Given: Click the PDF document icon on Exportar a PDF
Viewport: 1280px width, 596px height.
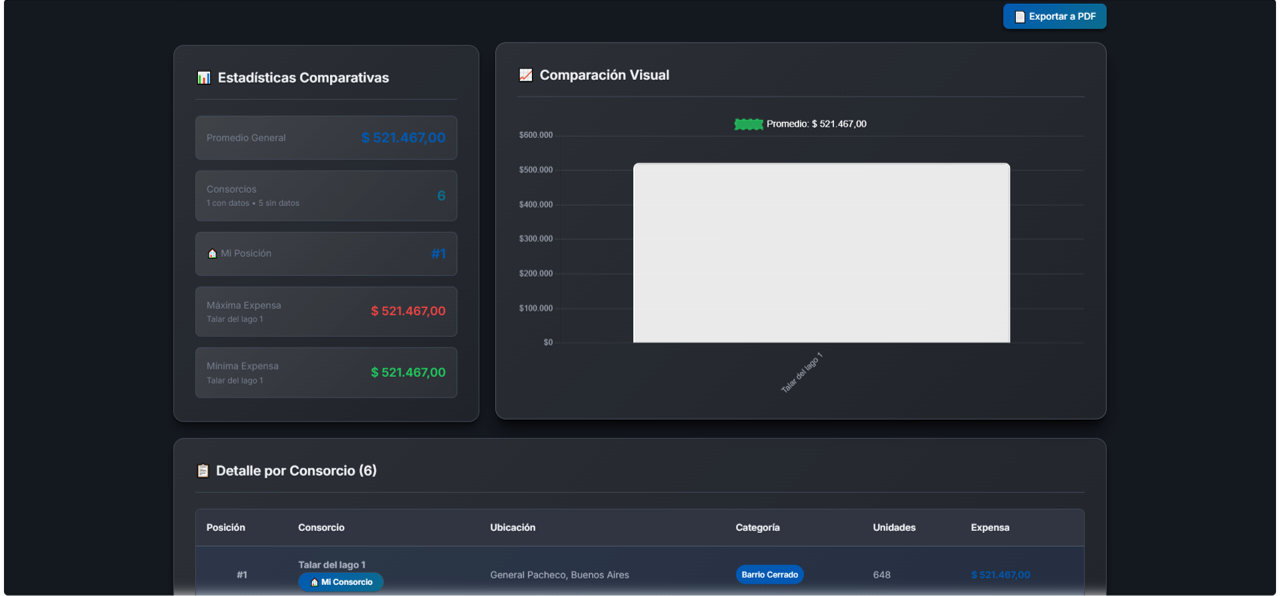Looking at the screenshot, I should click(1019, 16).
